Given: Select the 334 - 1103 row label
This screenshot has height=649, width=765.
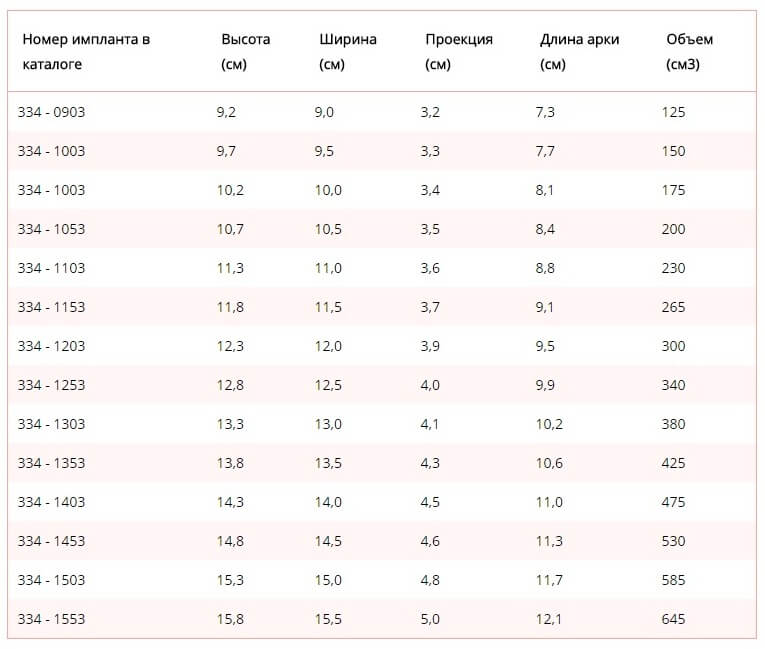Looking at the screenshot, I should [x=51, y=268].
